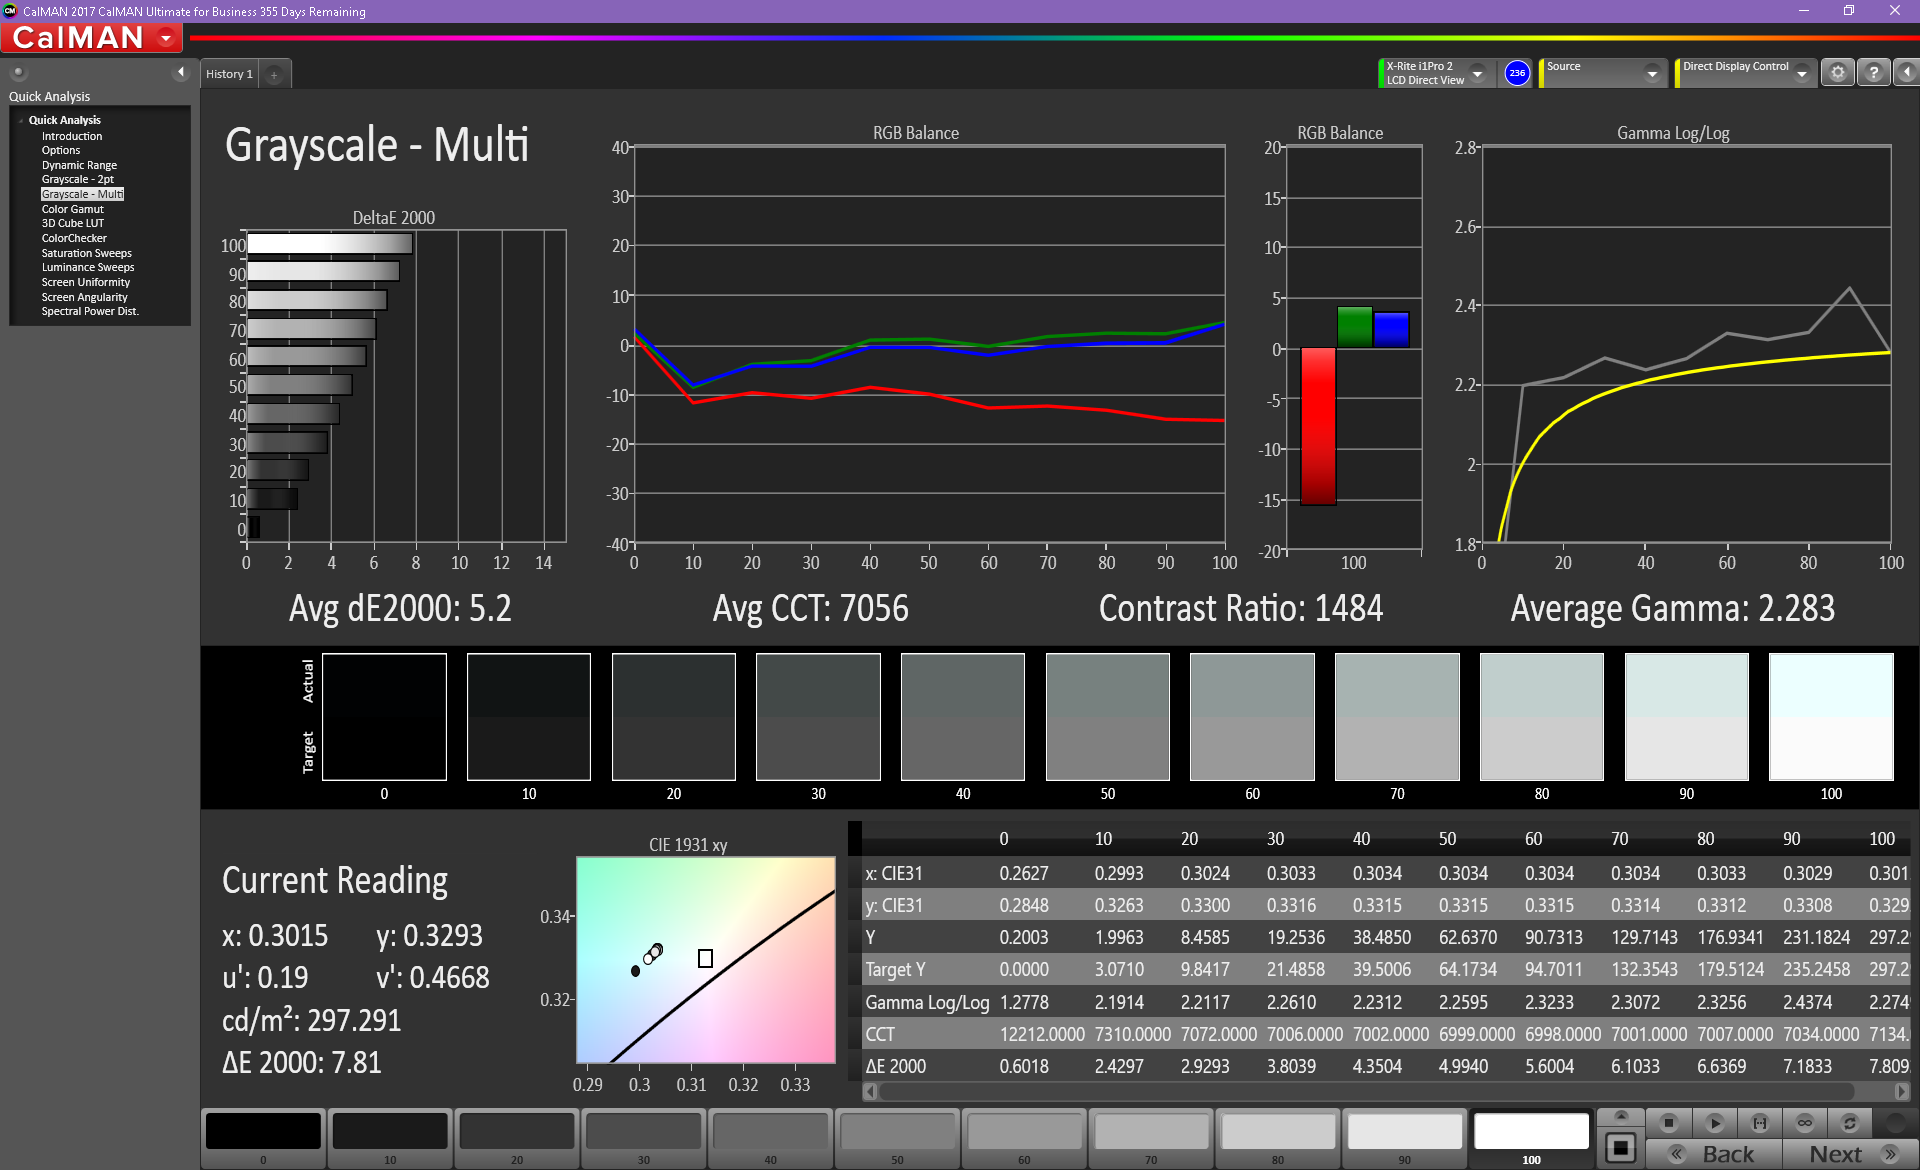Collapse the left Quick Analysis panel
Image resolution: width=1920 pixels, height=1170 pixels.
[181, 72]
